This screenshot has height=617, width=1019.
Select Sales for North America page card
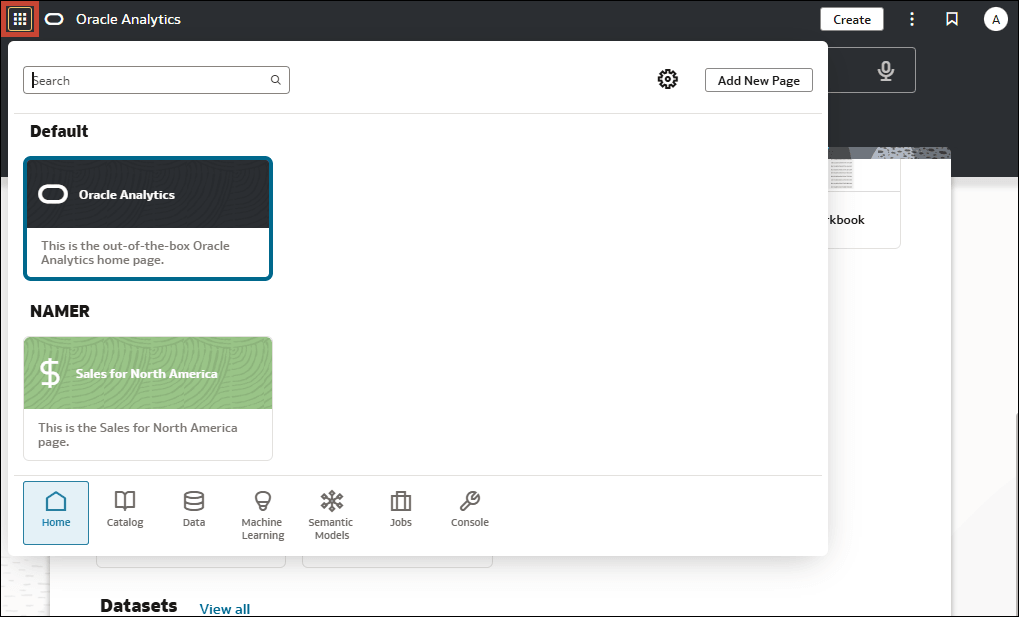click(x=148, y=399)
